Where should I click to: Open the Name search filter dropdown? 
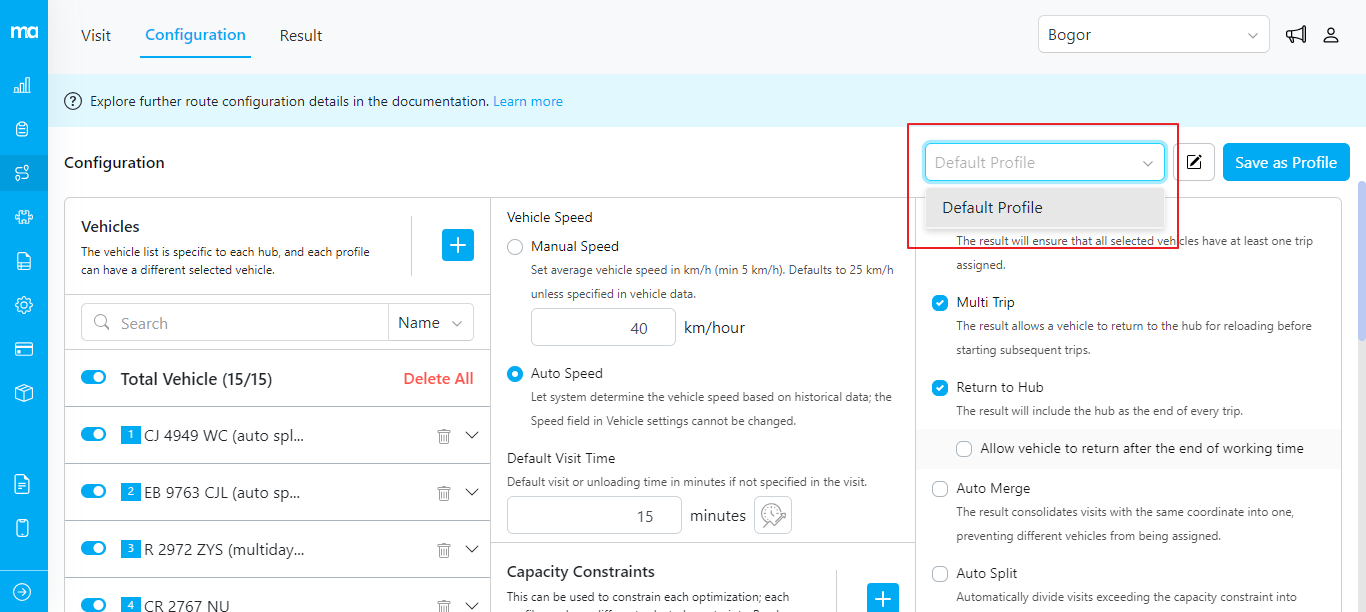point(431,323)
